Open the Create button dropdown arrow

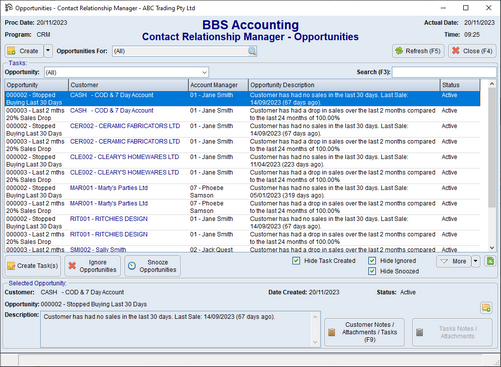tap(48, 51)
